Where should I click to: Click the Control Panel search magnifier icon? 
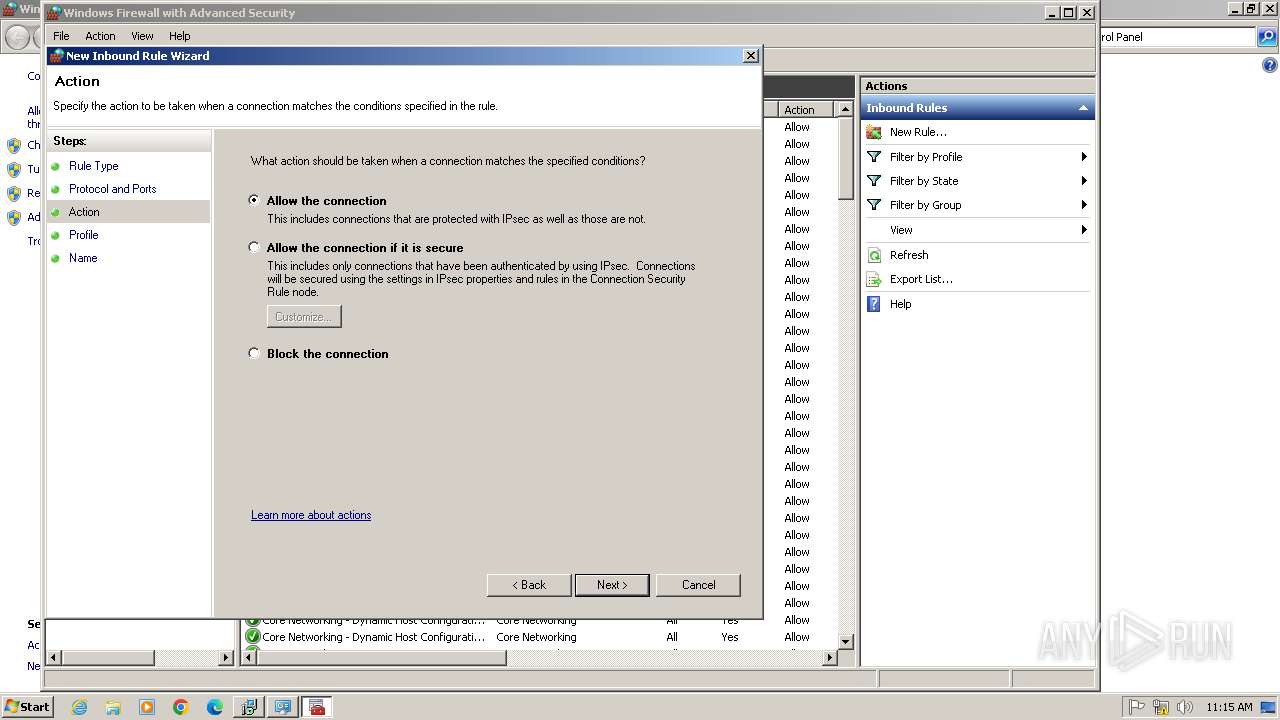click(1267, 37)
